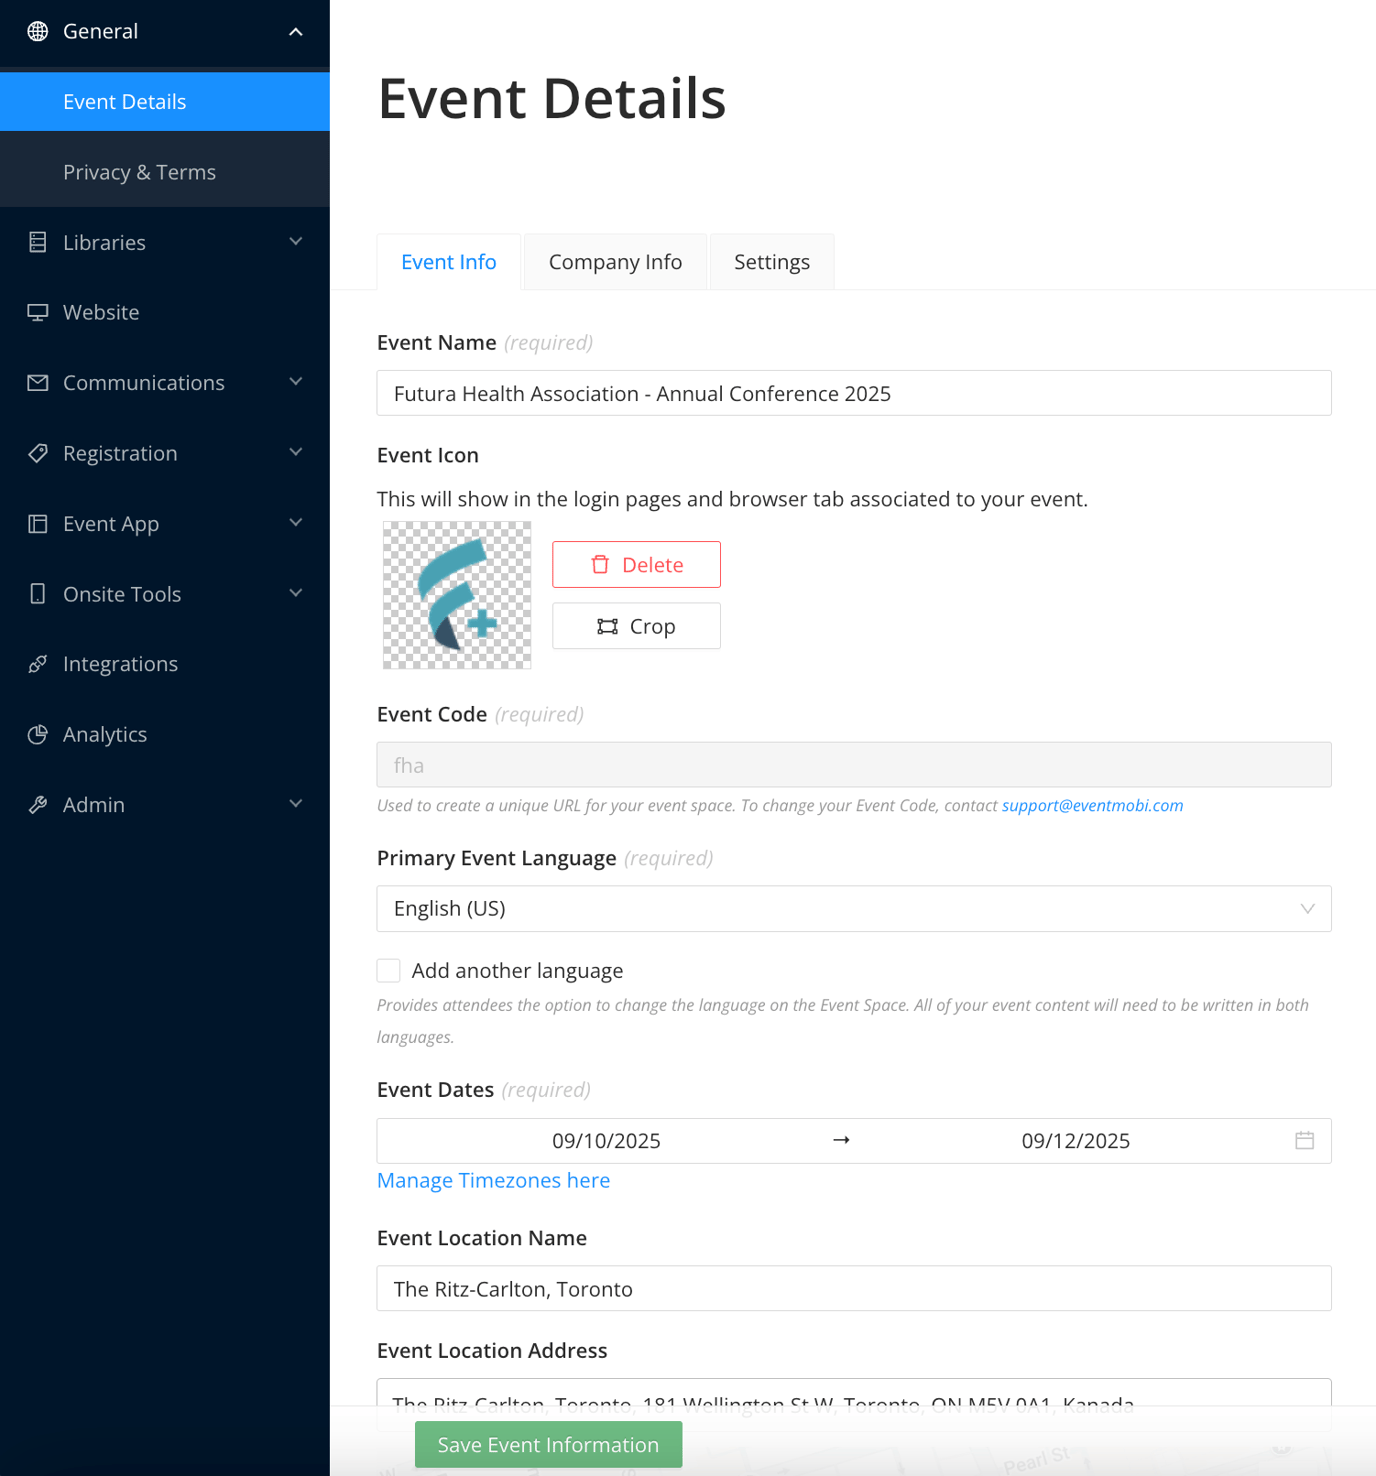Click the Website monitor icon
1376x1476 pixels.
pos(38,312)
